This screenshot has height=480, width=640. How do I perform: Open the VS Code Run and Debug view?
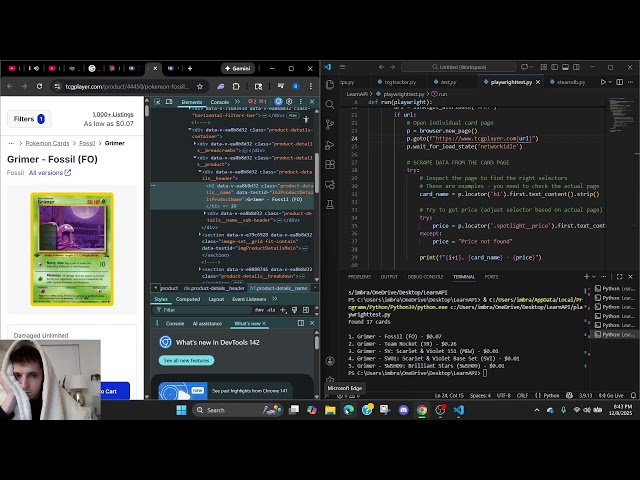(330, 144)
